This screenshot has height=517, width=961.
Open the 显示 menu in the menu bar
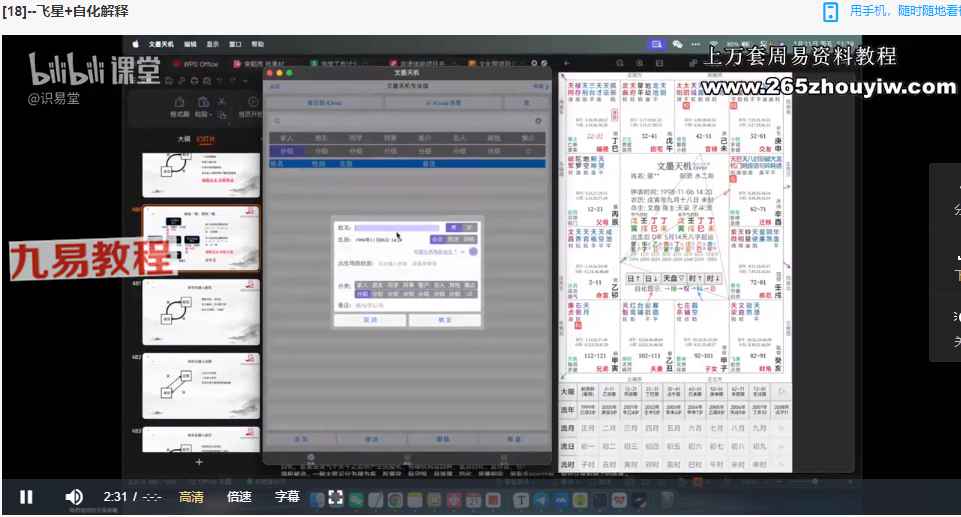click(212, 45)
